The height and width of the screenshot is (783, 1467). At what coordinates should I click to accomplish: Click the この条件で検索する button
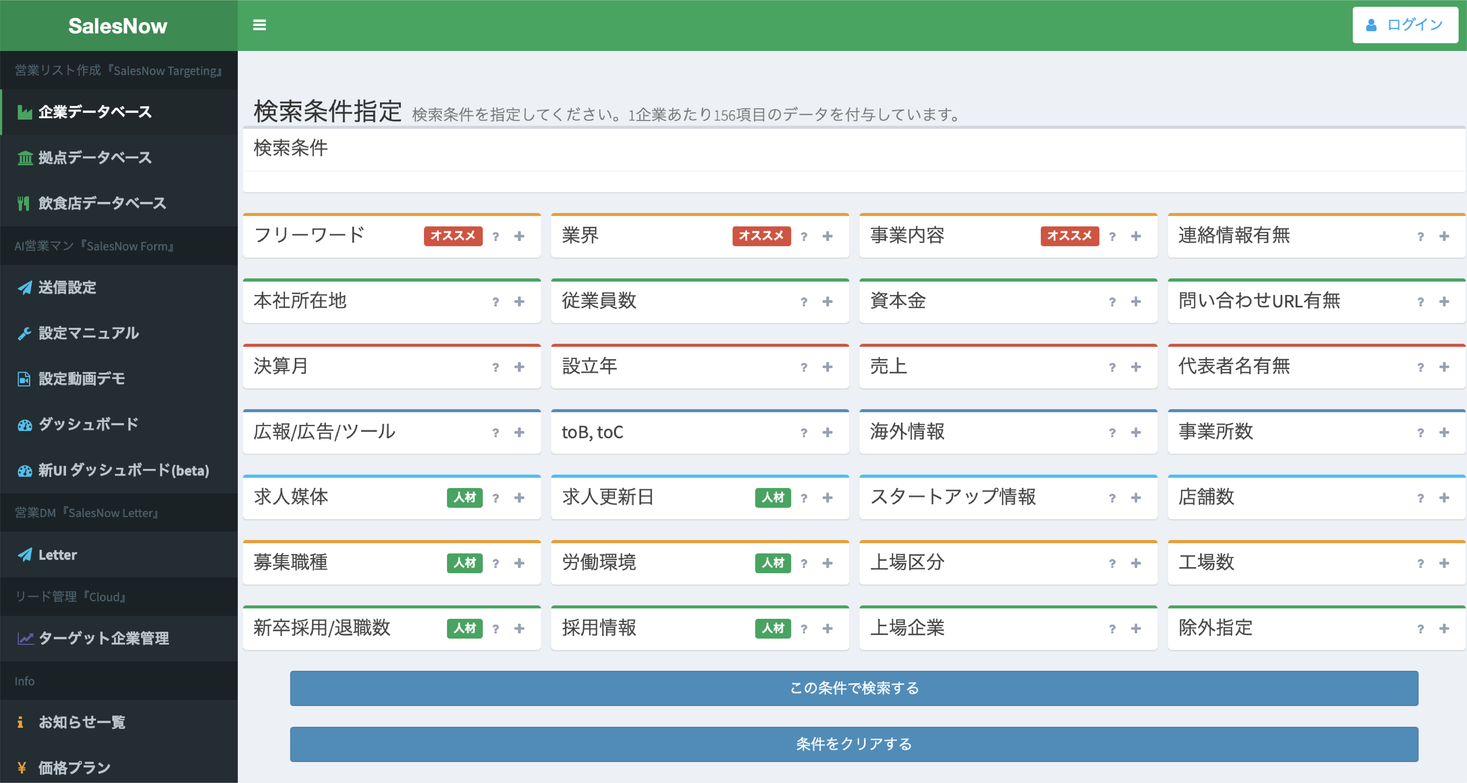point(853,688)
